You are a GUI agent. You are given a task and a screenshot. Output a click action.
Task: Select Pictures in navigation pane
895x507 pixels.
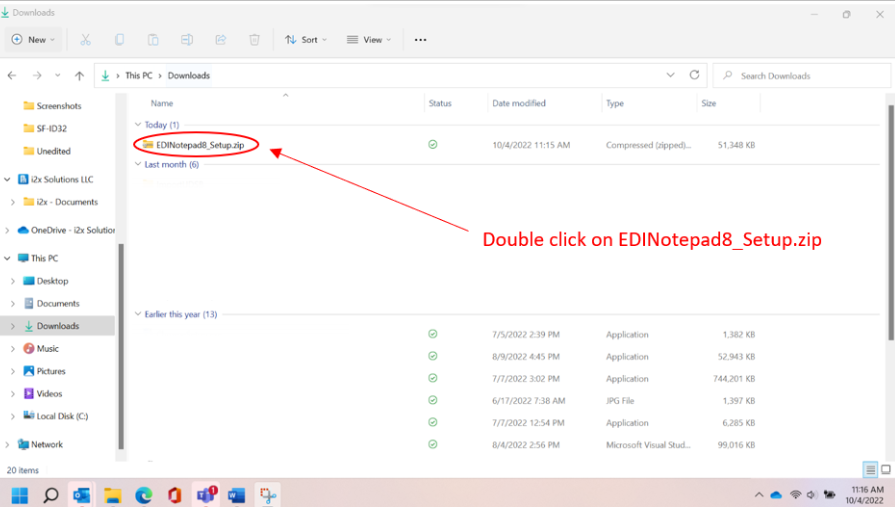point(45,371)
